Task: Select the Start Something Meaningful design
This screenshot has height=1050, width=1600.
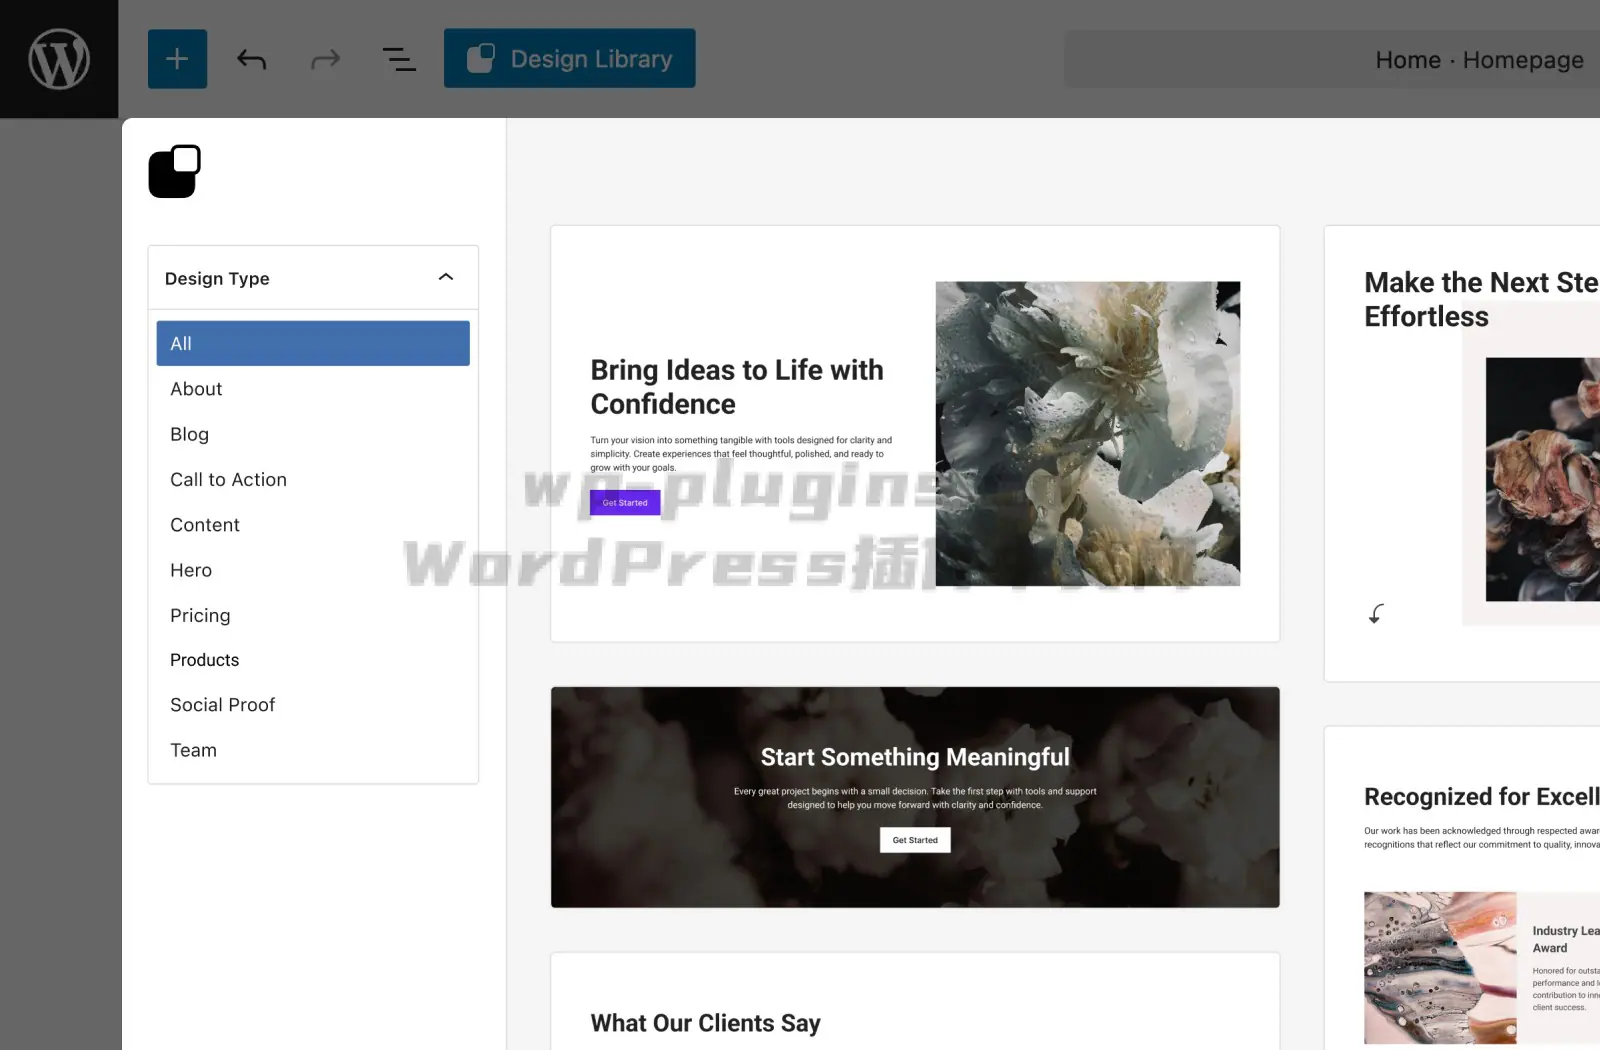Action: (x=915, y=797)
